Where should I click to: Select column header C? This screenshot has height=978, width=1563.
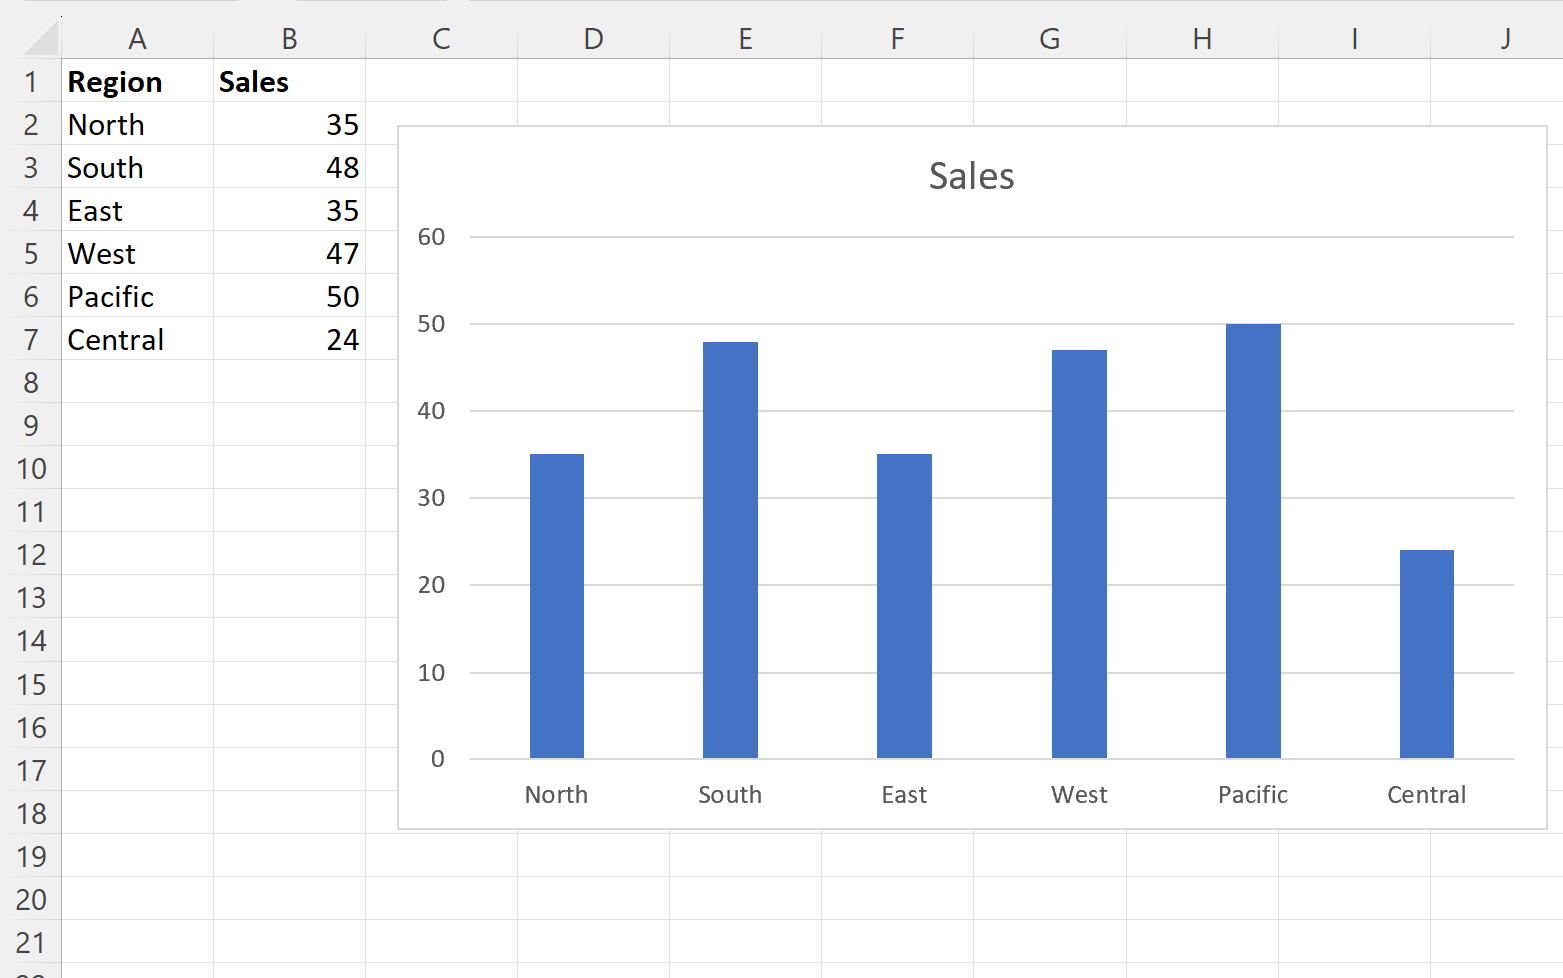(x=441, y=38)
